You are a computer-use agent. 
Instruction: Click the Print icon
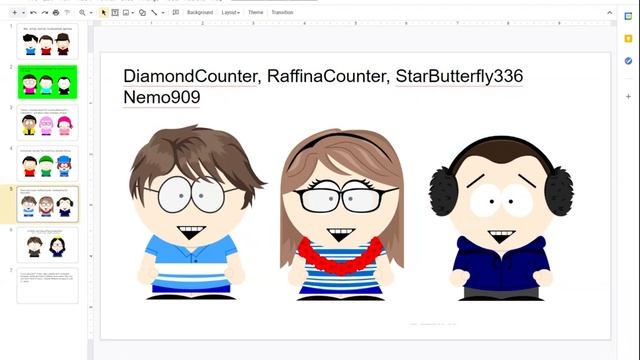coord(56,13)
